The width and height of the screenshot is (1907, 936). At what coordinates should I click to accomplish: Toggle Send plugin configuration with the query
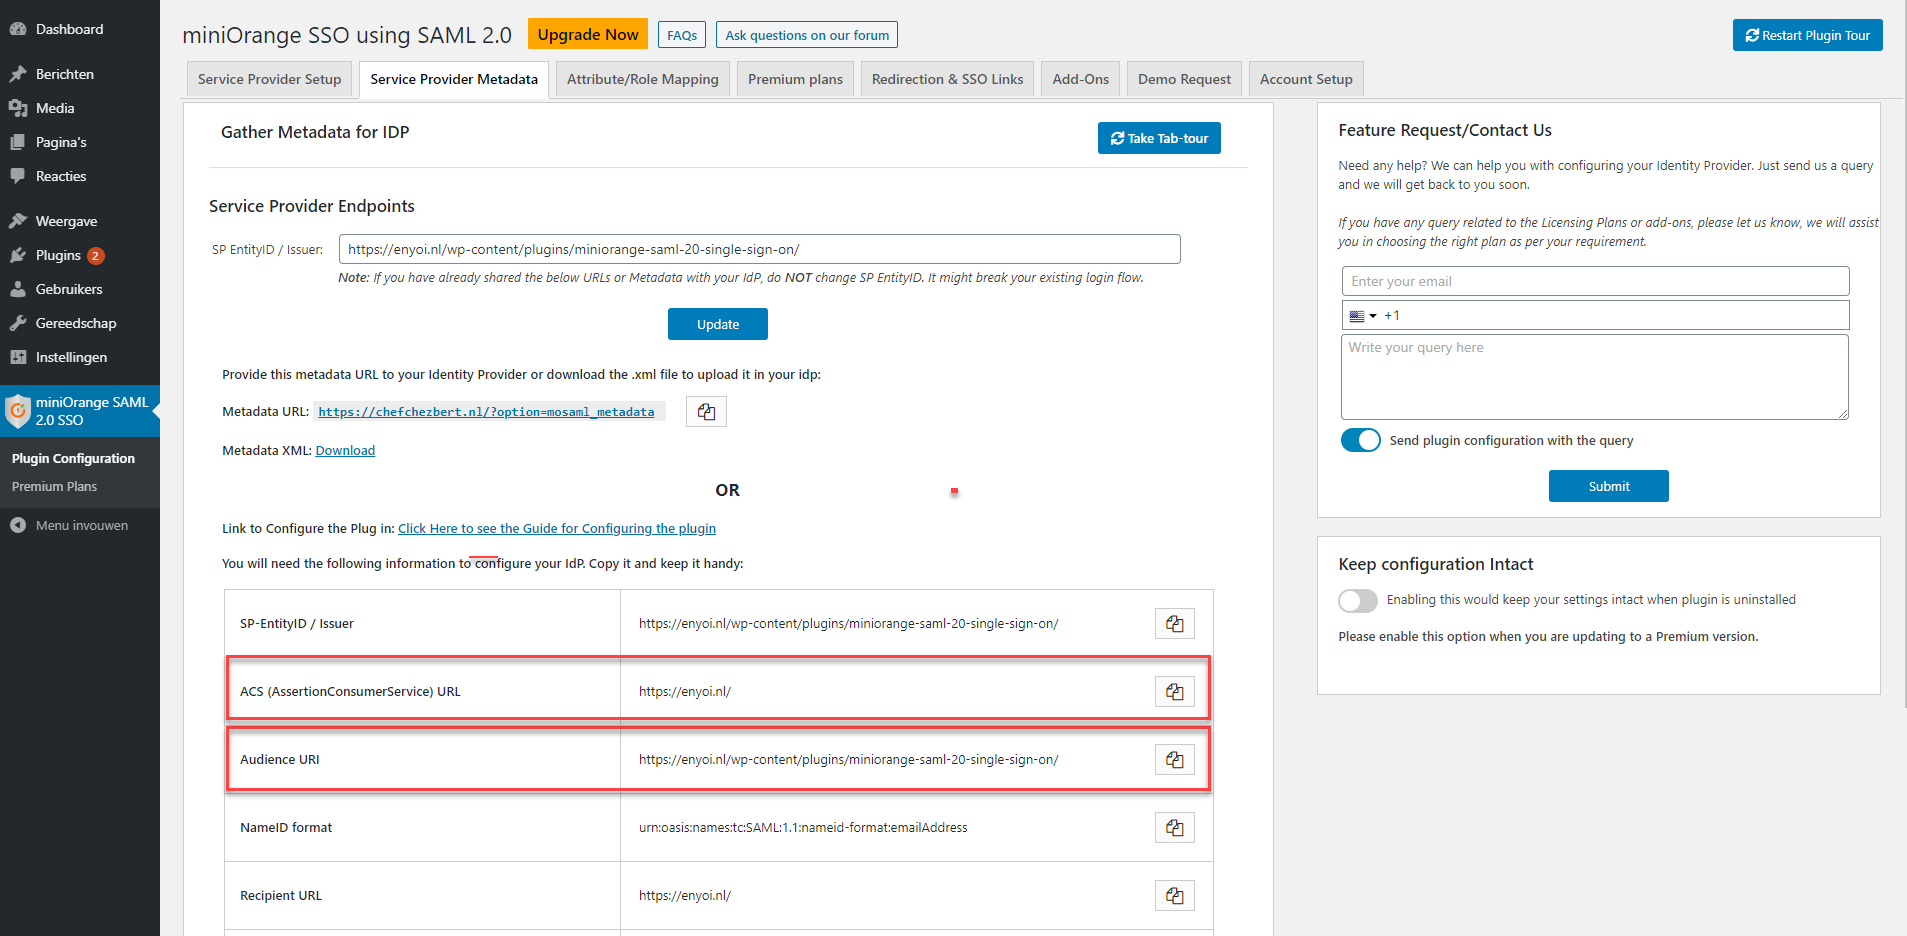pos(1360,440)
